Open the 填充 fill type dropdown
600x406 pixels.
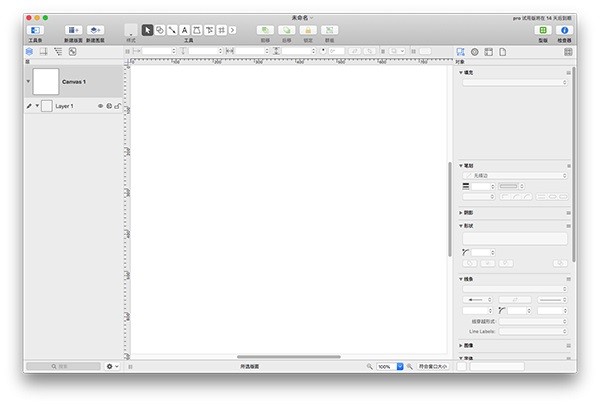514,82
